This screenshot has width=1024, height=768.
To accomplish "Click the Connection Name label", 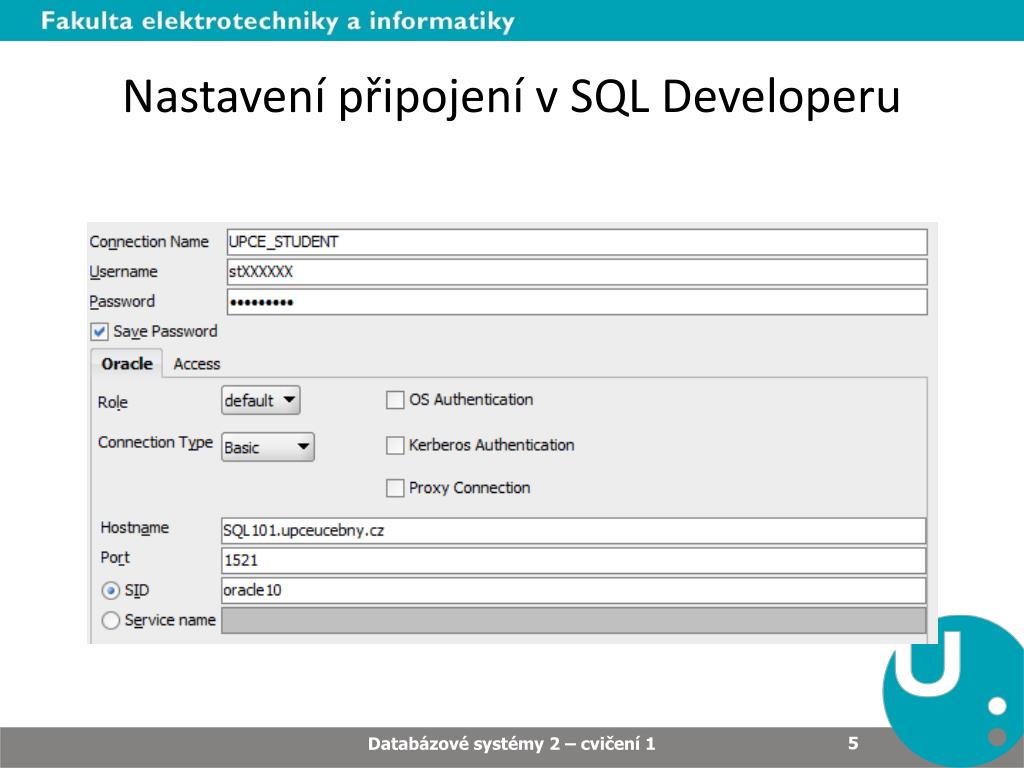I will point(149,242).
